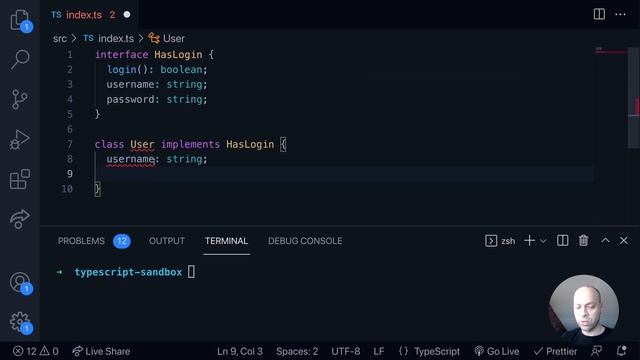Viewport: 640px width, 360px height.
Task: Open errors and warnings status item
Action: (36, 351)
